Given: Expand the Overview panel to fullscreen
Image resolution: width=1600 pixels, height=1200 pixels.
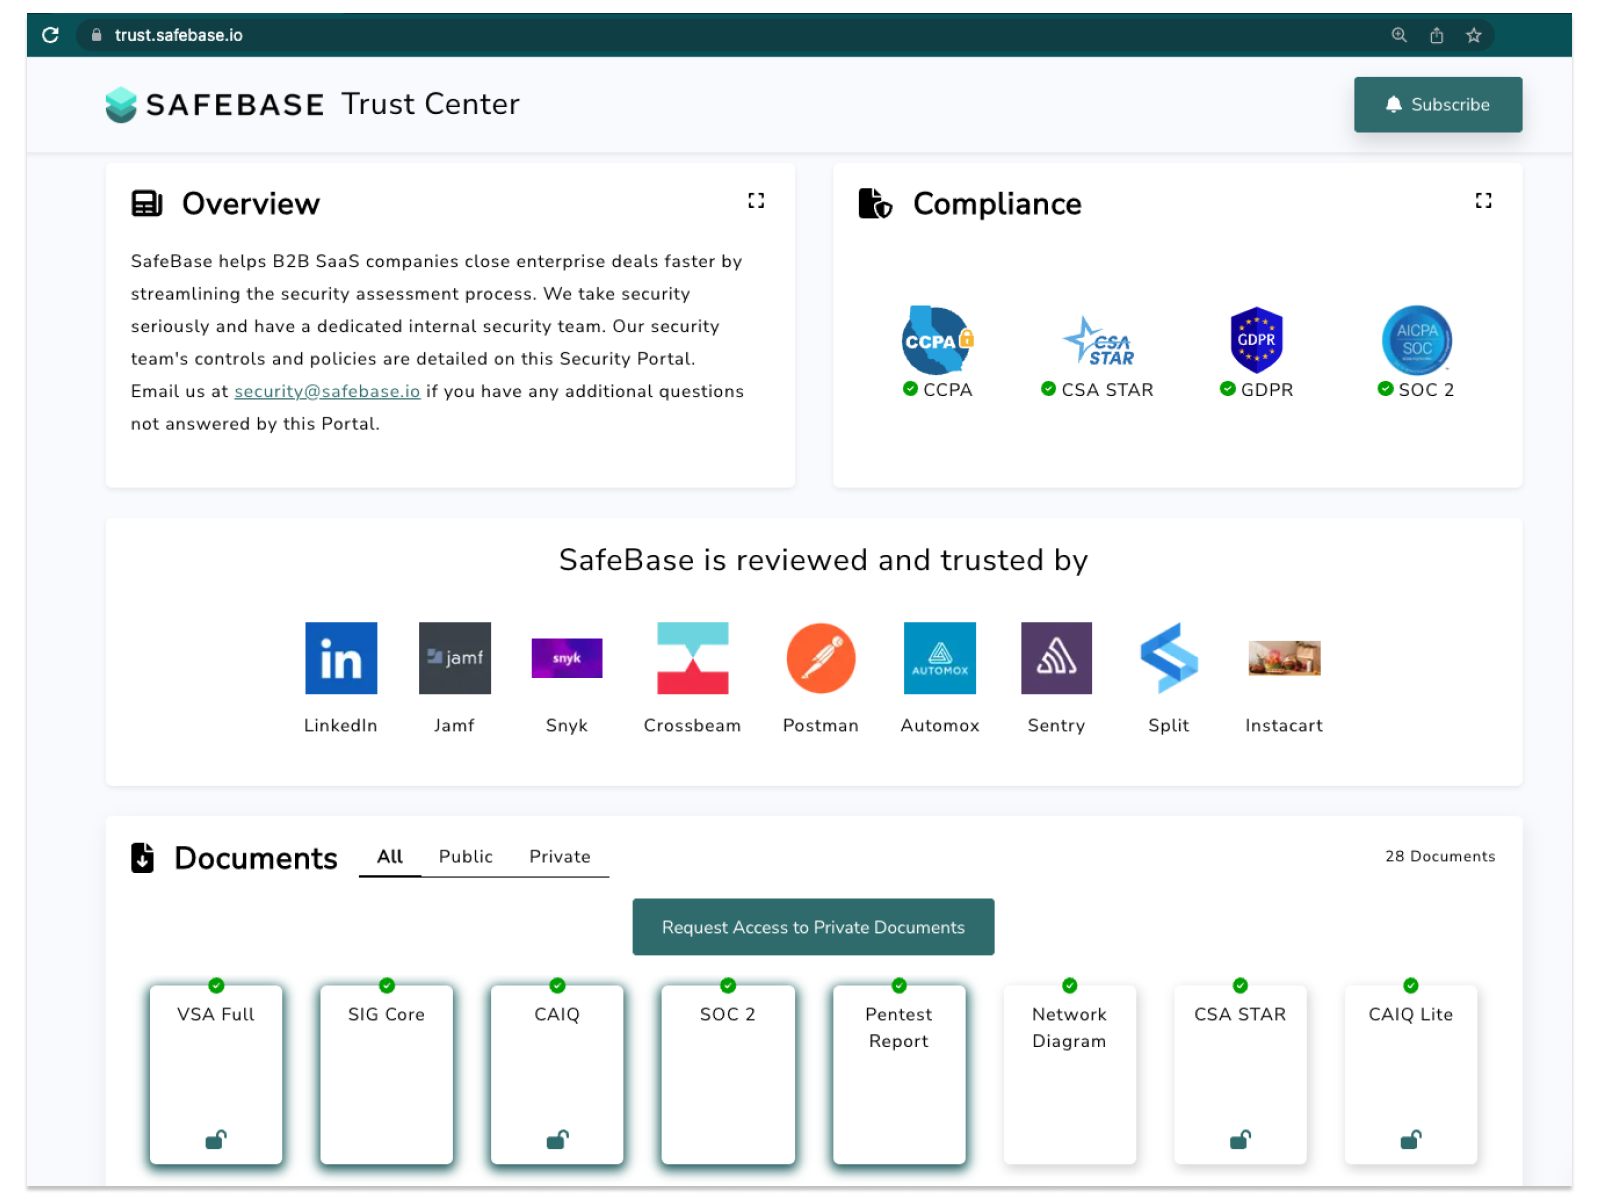Looking at the screenshot, I should tap(756, 200).
